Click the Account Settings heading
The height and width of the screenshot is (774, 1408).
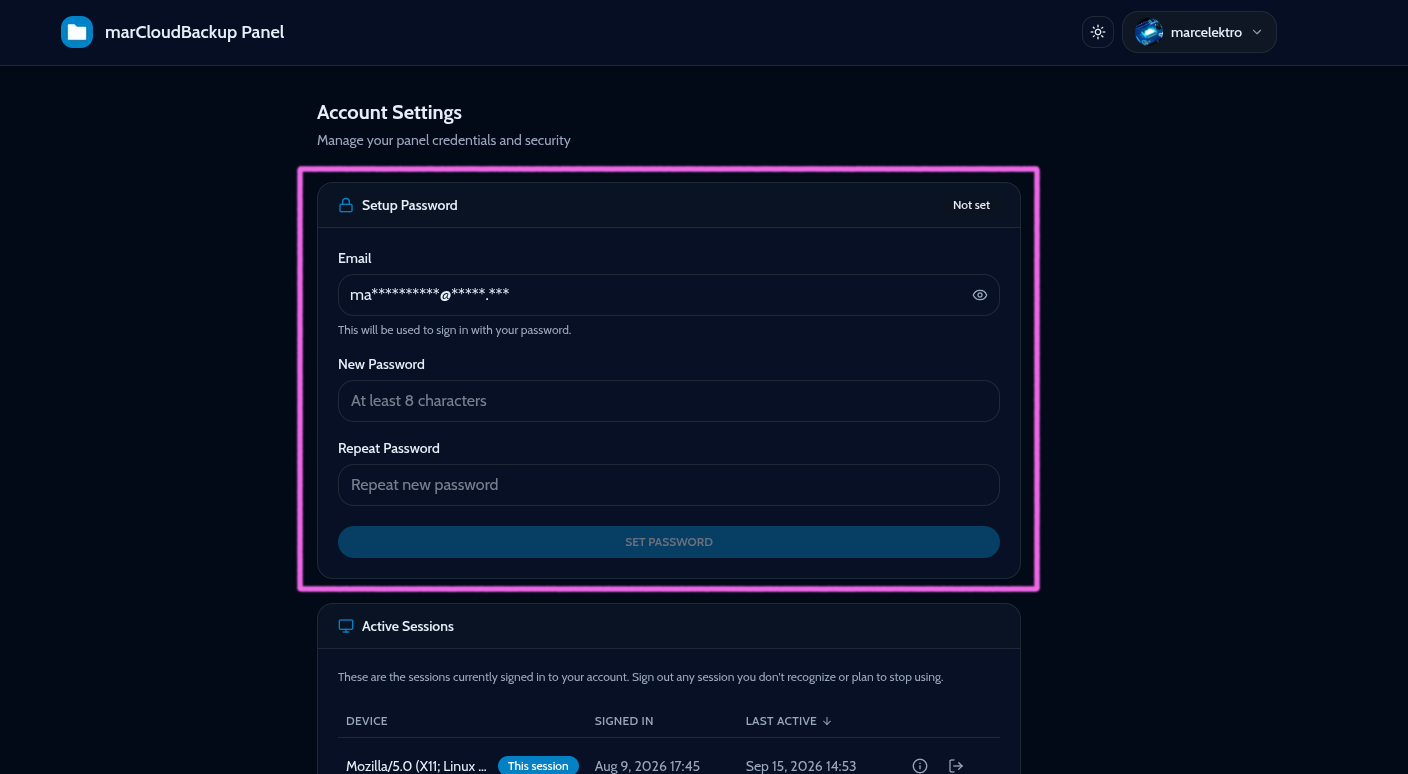tap(389, 112)
